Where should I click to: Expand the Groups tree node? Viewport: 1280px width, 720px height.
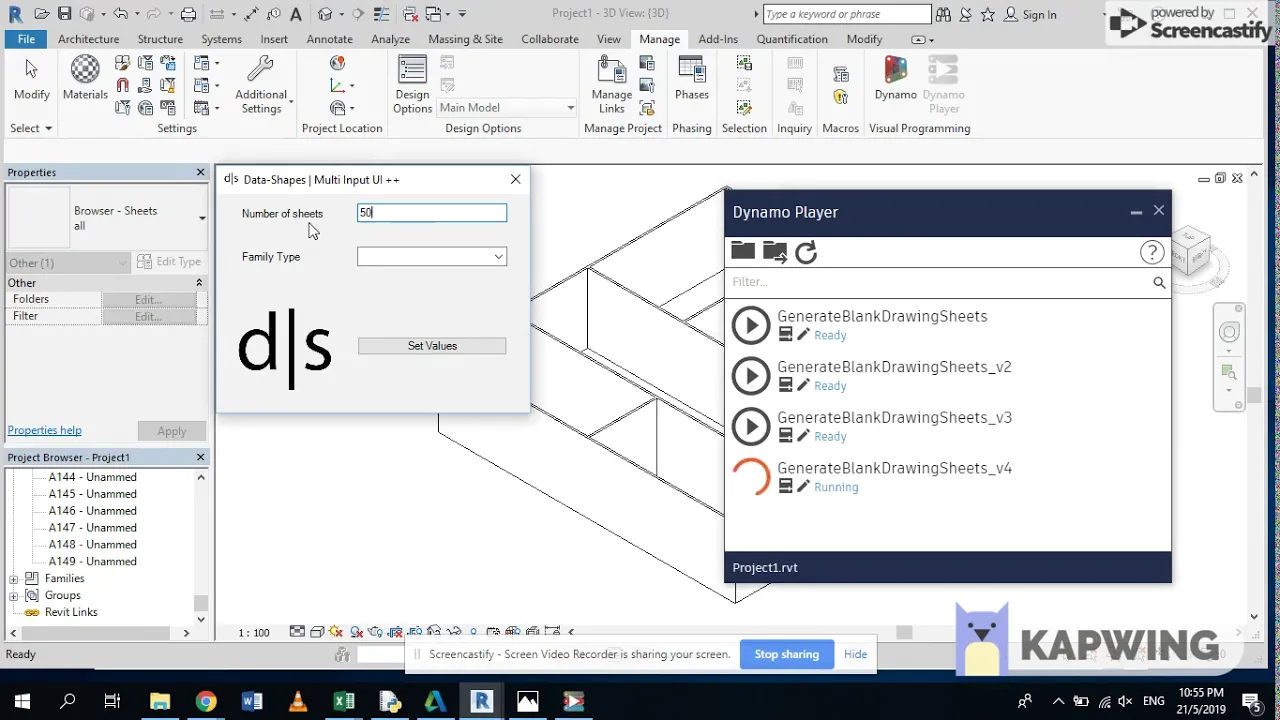click(x=14, y=596)
